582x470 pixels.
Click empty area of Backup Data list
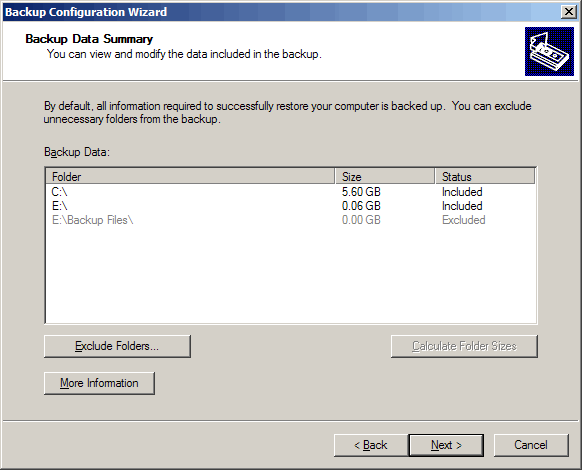(291, 275)
